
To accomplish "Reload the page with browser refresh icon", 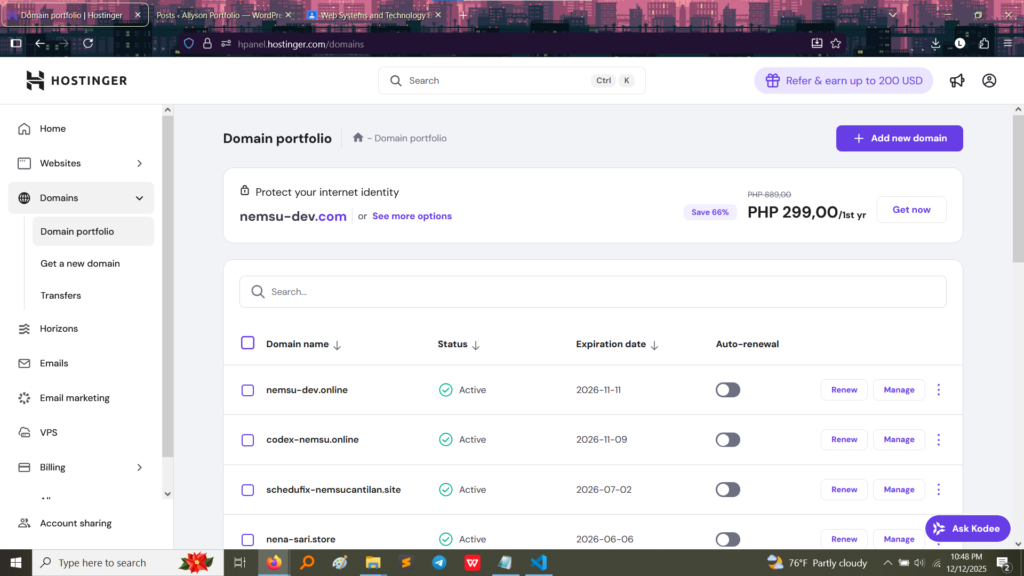I will [88, 44].
